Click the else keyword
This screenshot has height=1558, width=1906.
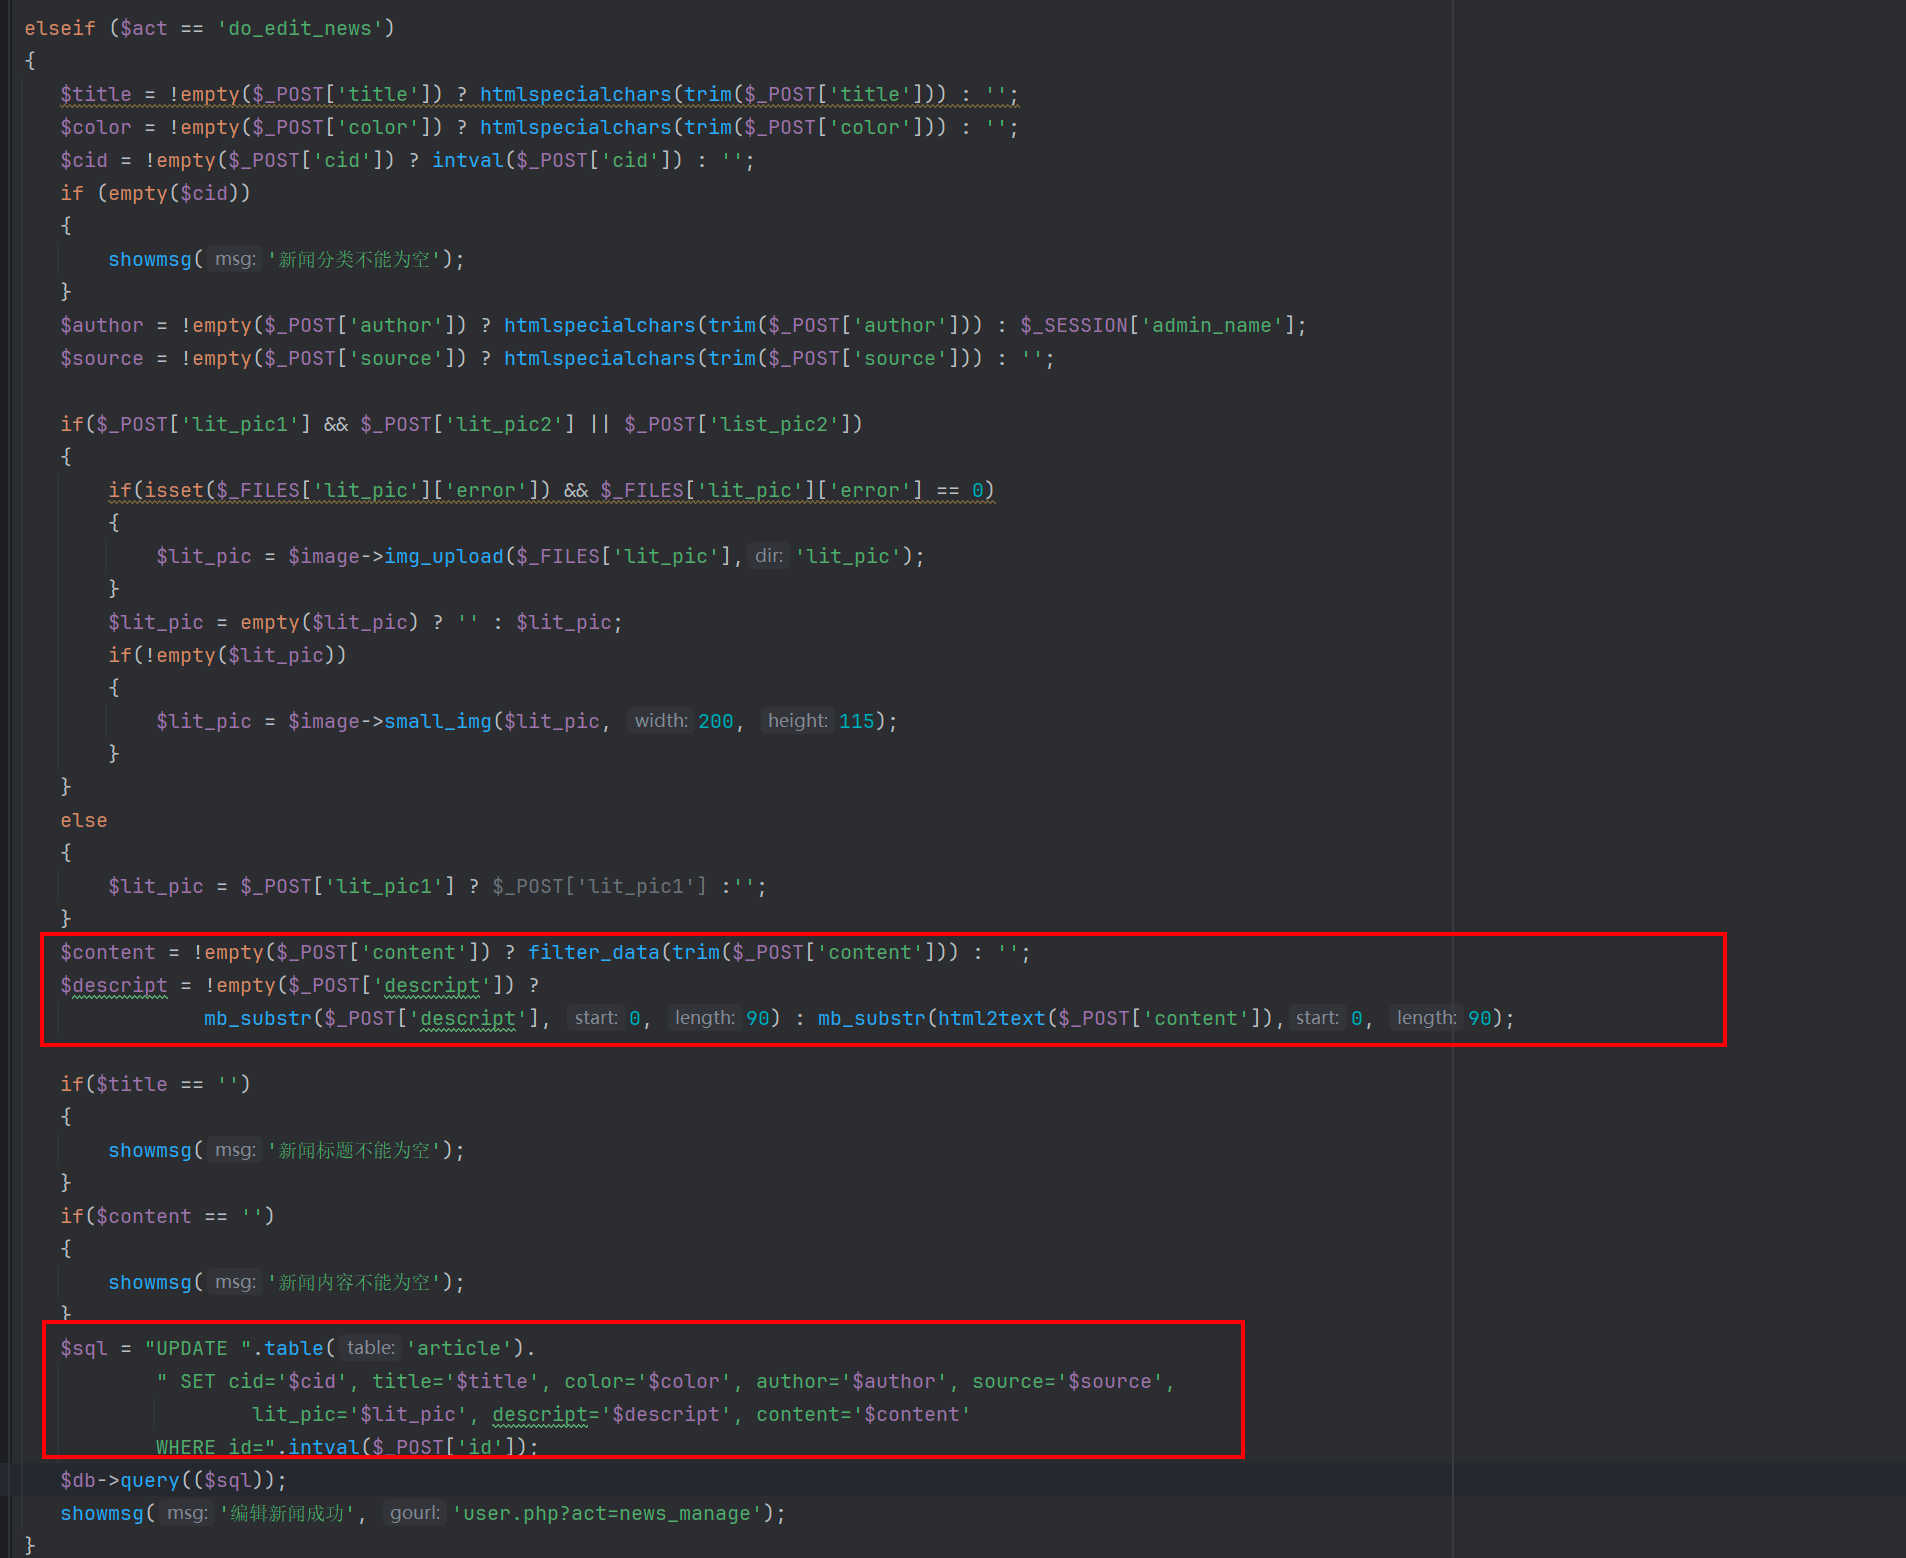tap(83, 820)
